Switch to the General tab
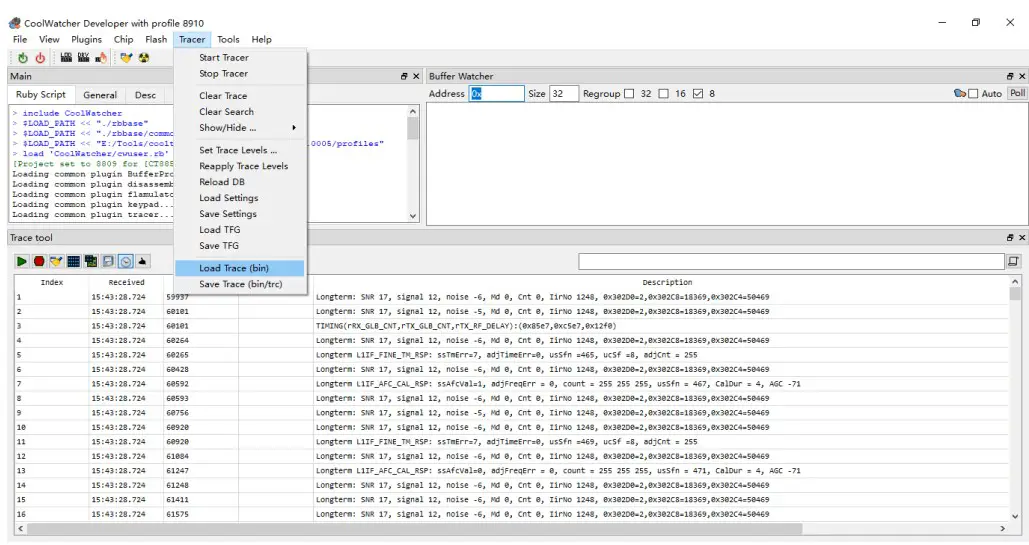1029x545 pixels. [x=100, y=95]
